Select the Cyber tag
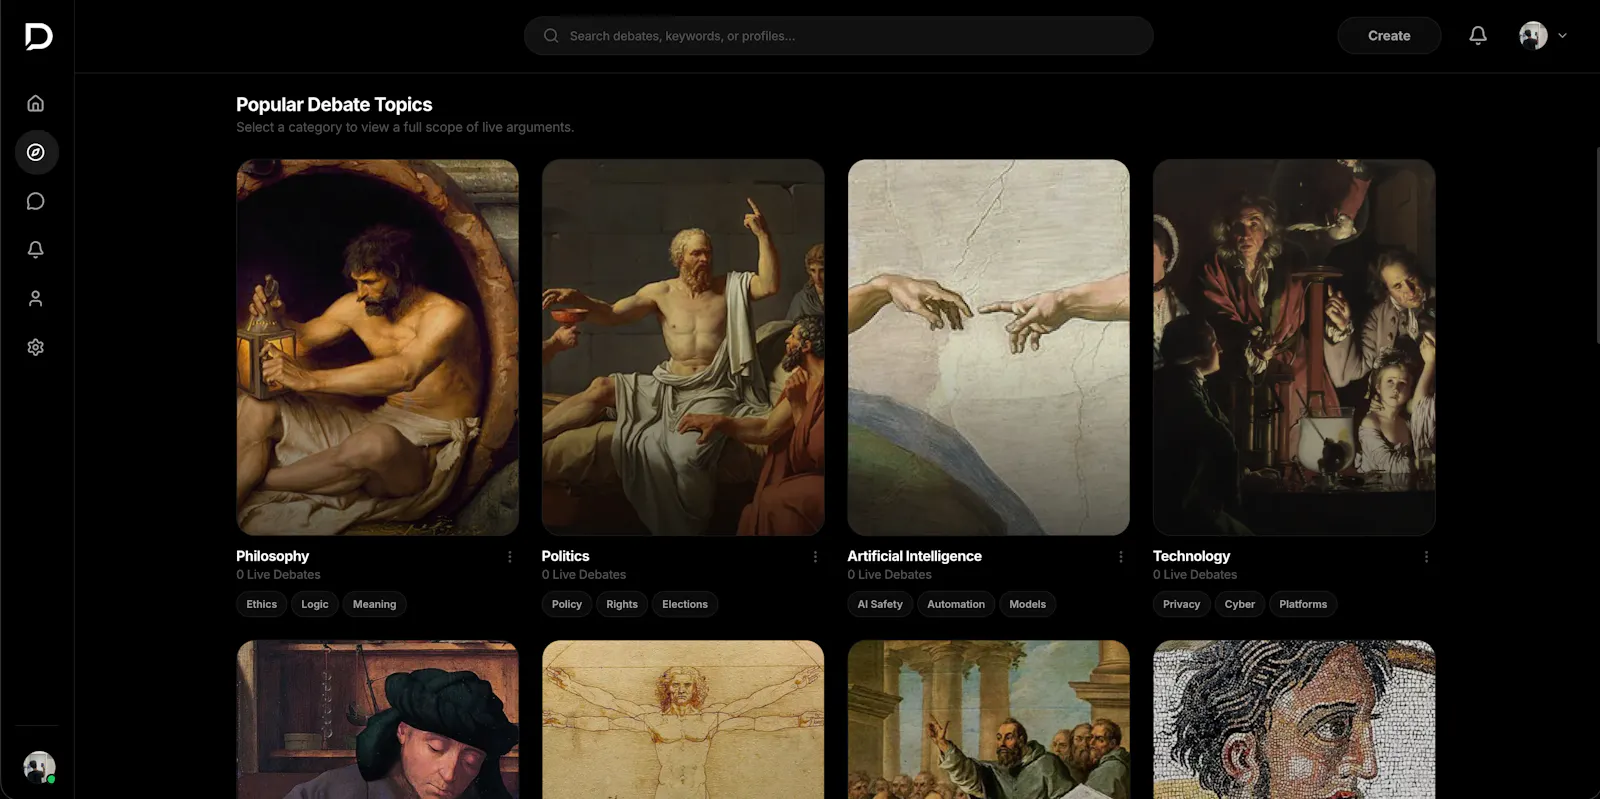1600x799 pixels. pos(1240,604)
